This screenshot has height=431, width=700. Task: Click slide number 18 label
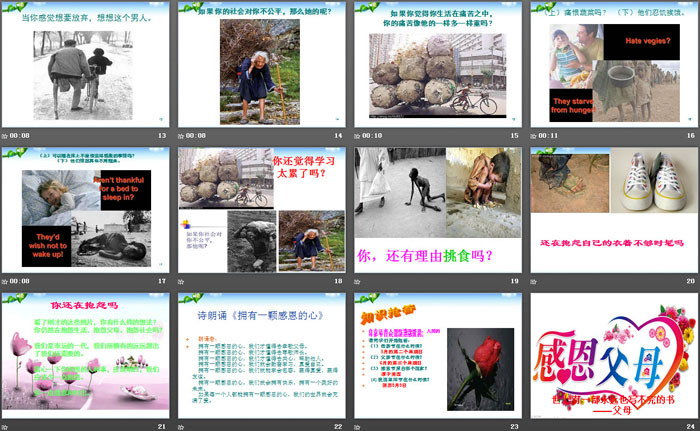(338, 281)
